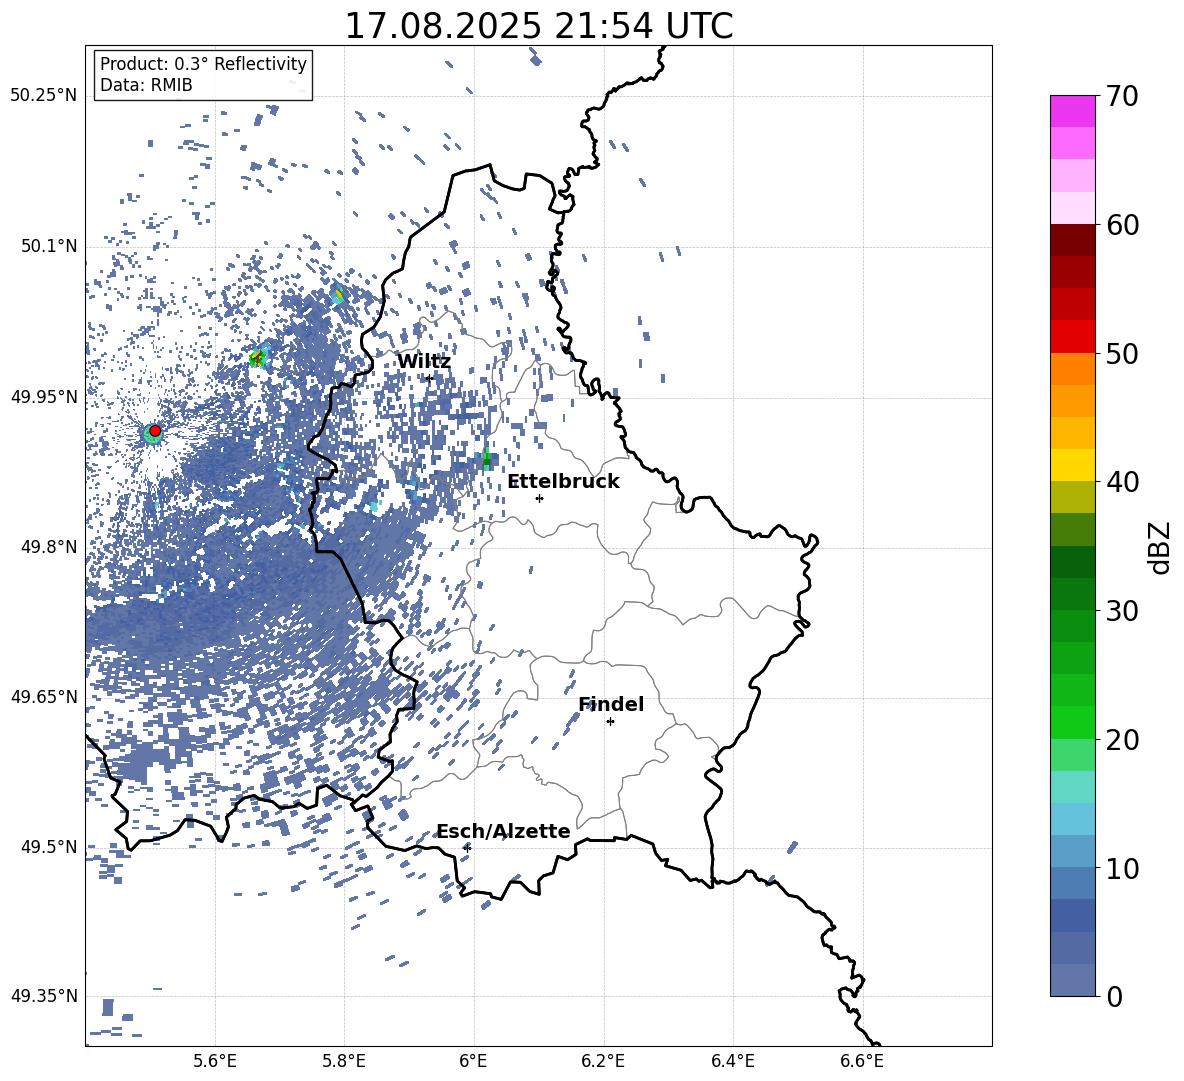Click the 49.8°N latitude label
Viewport: 1184px width, 1081px height.
click(x=48, y=547)
